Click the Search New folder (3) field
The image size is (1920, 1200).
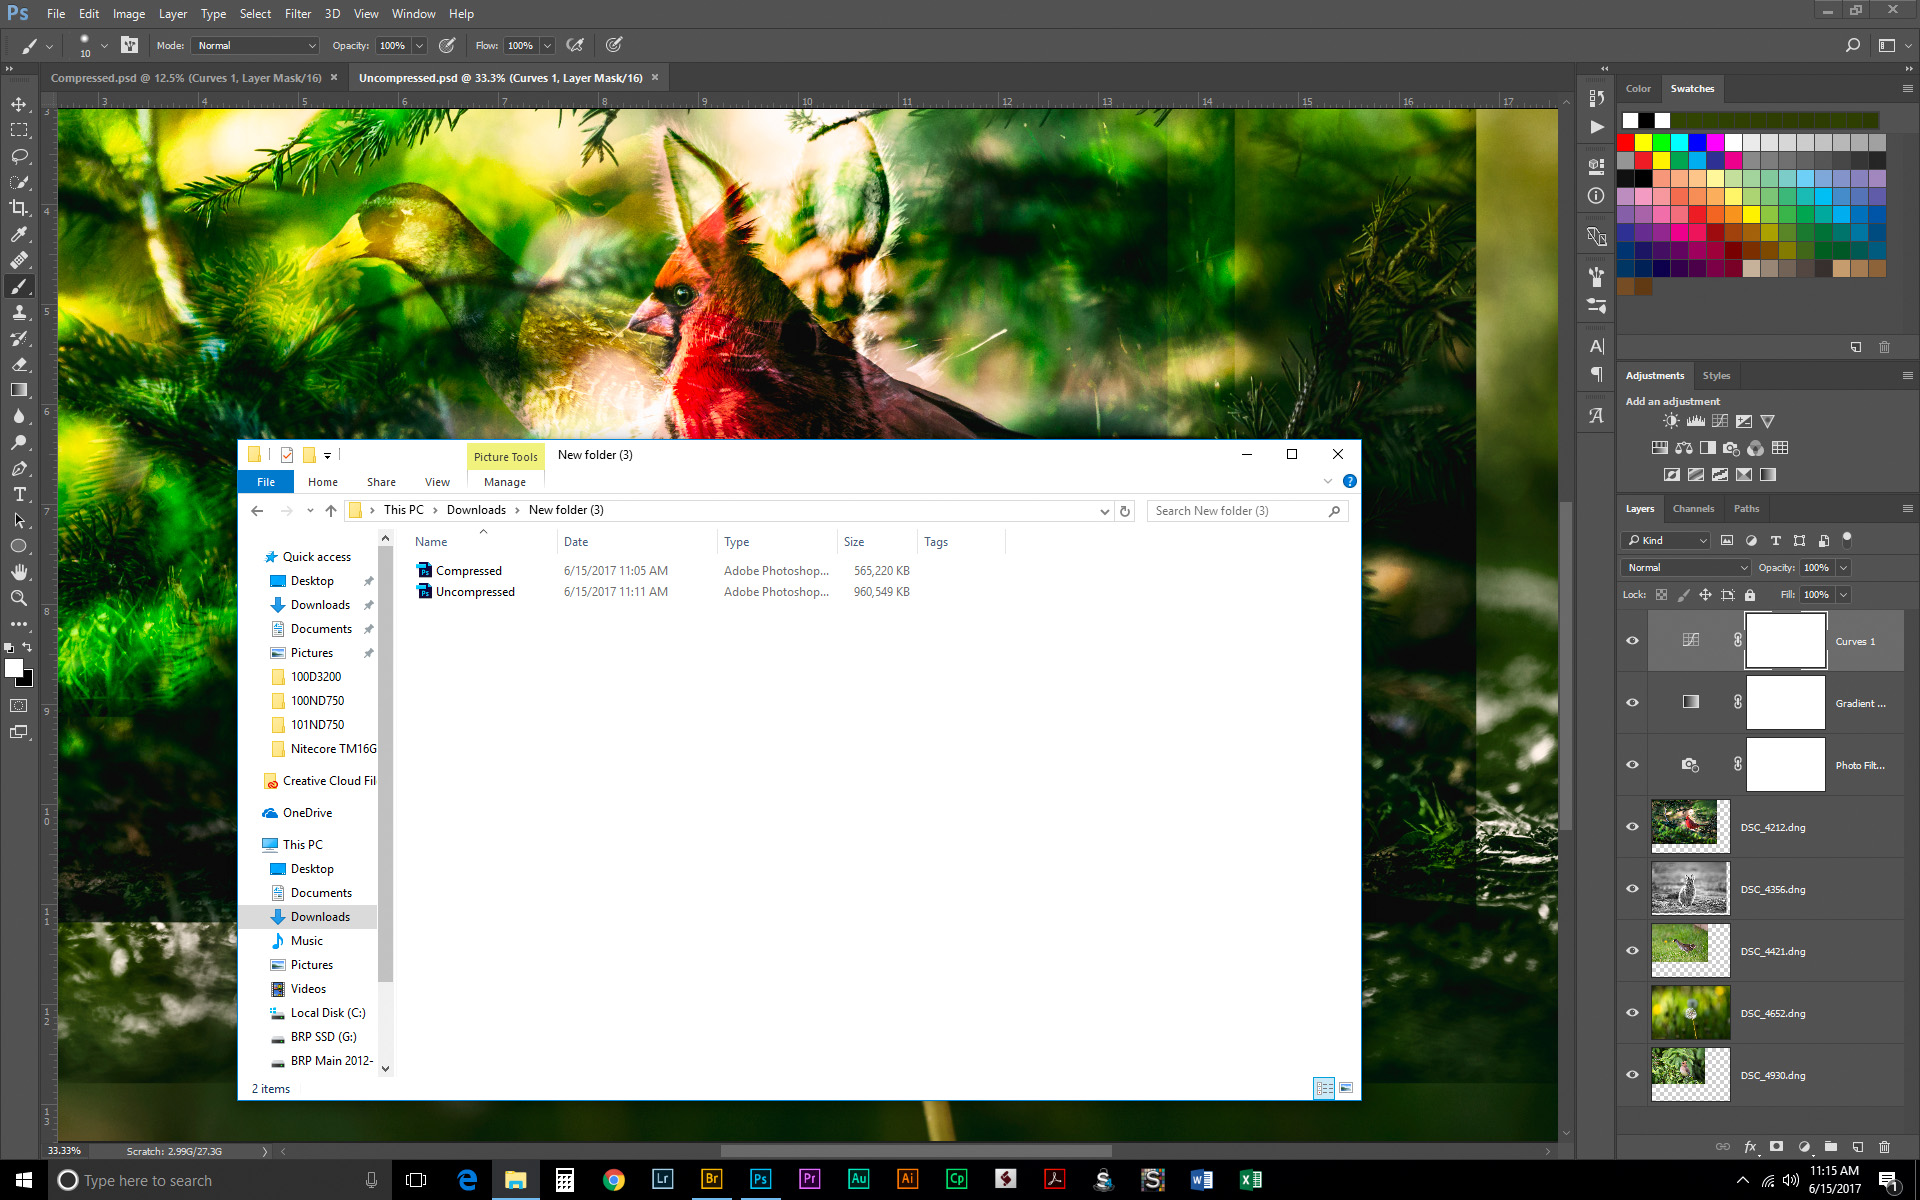pyautogui.click(x=1247, y=511)
